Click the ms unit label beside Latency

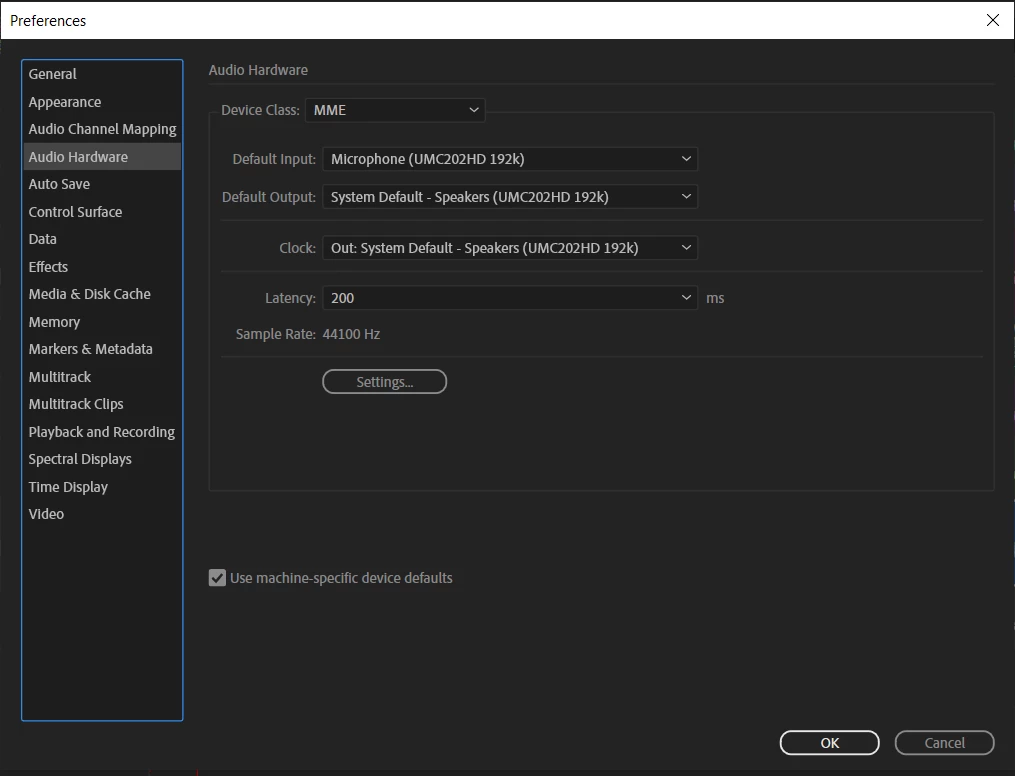click(x=715, y=298)
